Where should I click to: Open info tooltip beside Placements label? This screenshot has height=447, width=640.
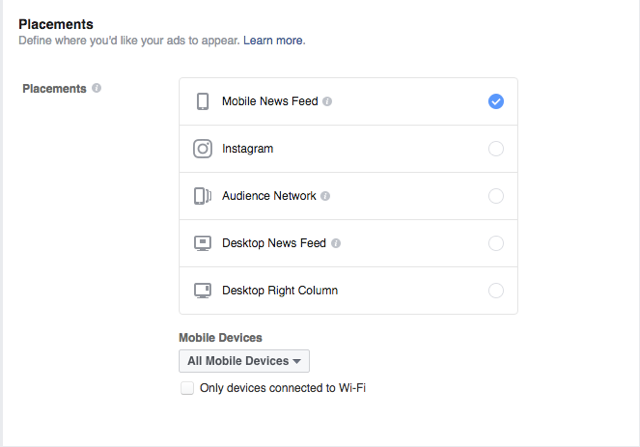click(96, 88)
